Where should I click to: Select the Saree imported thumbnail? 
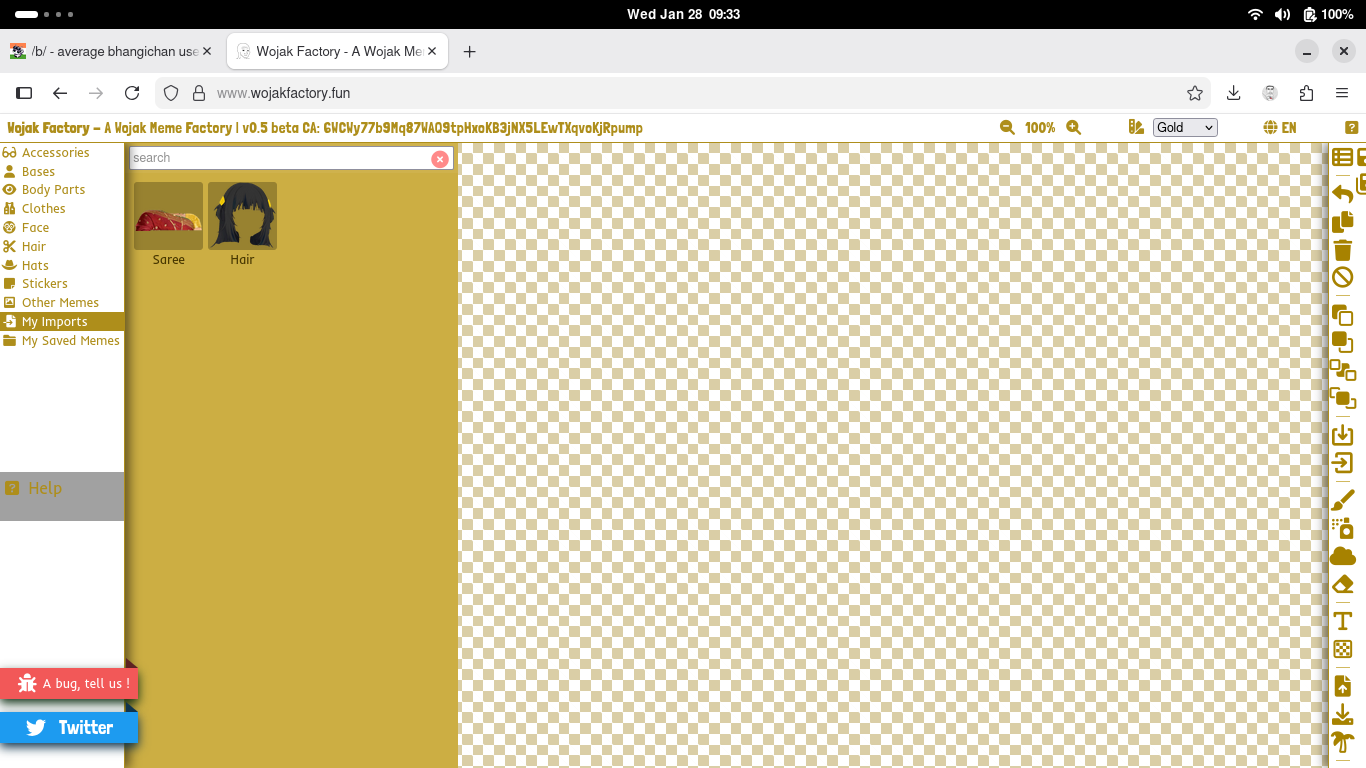point(168,217)
